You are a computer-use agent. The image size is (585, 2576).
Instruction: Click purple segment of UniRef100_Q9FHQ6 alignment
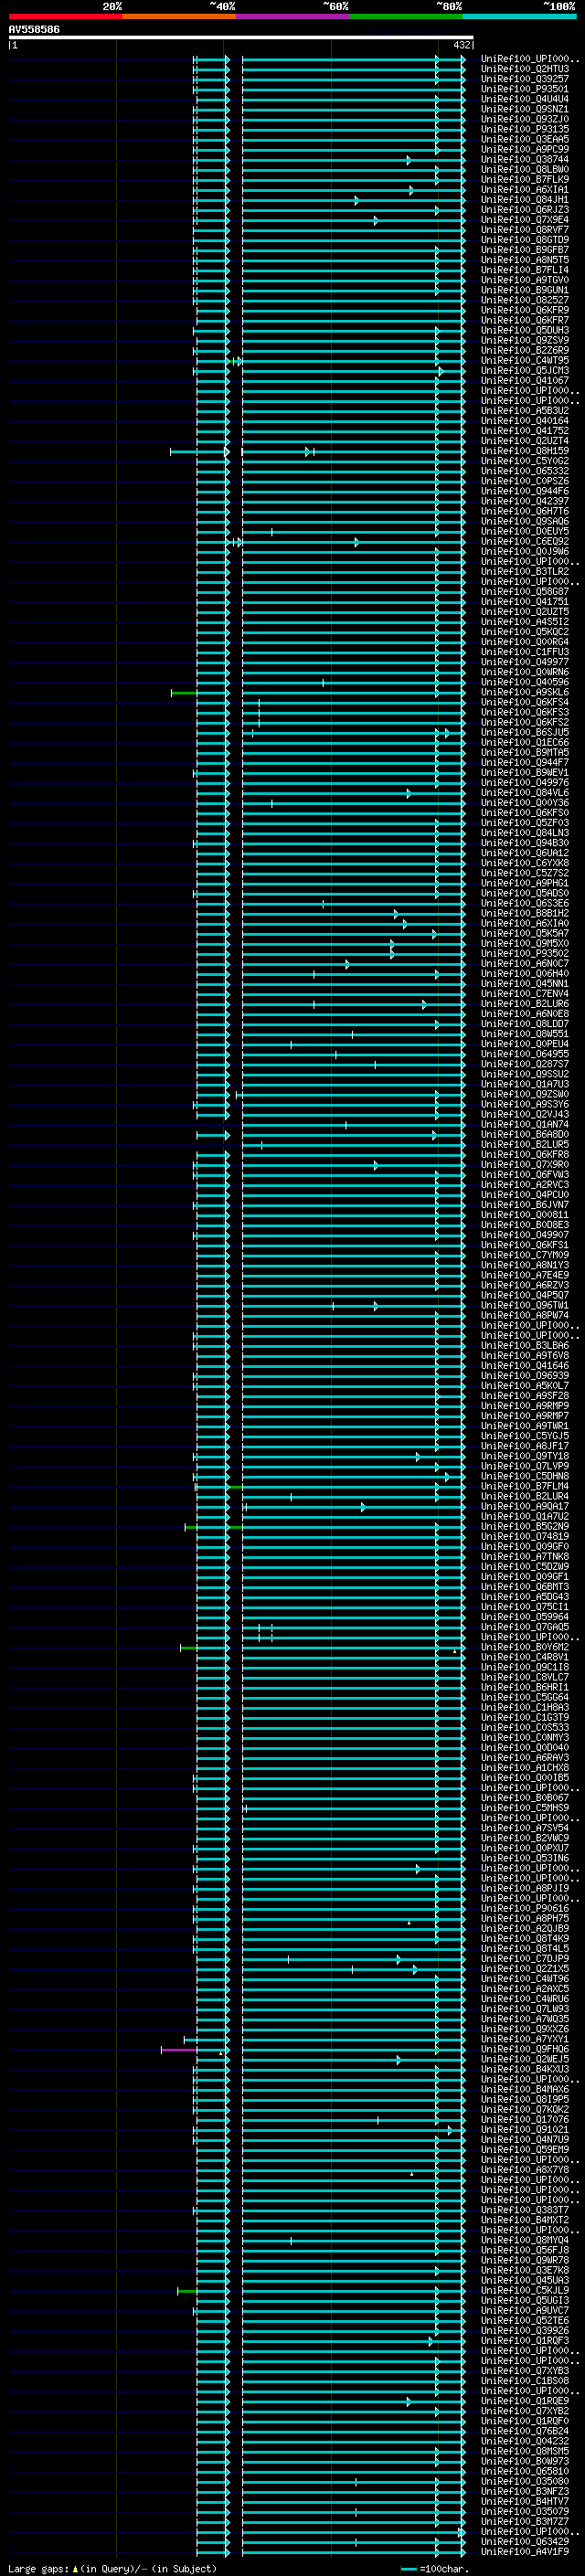click(x=179, y=2050)
